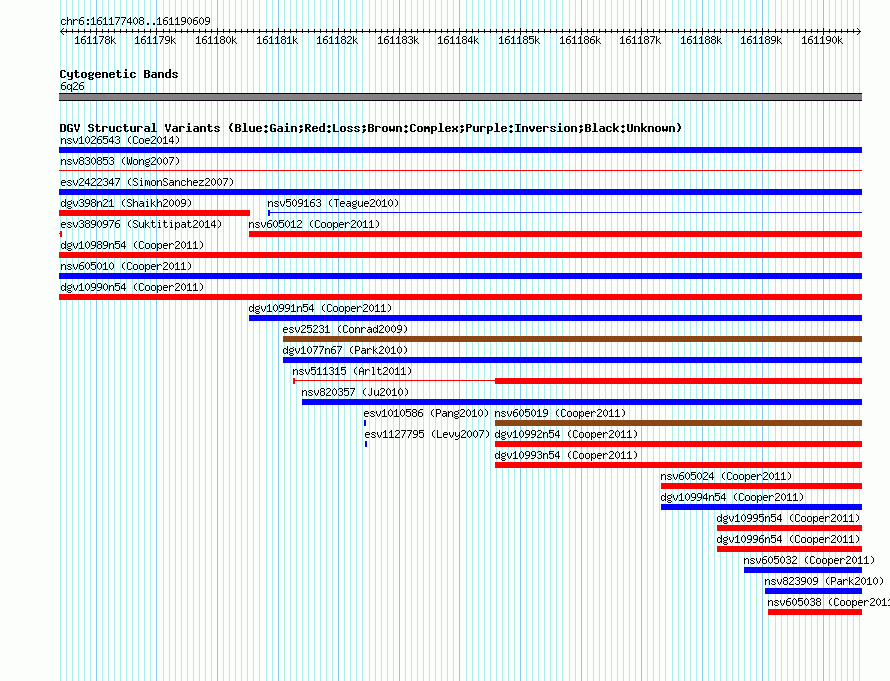Screen dimensions: 890x681
Task: Click the brown bar under nsv605019
Action: click(678, 423)
